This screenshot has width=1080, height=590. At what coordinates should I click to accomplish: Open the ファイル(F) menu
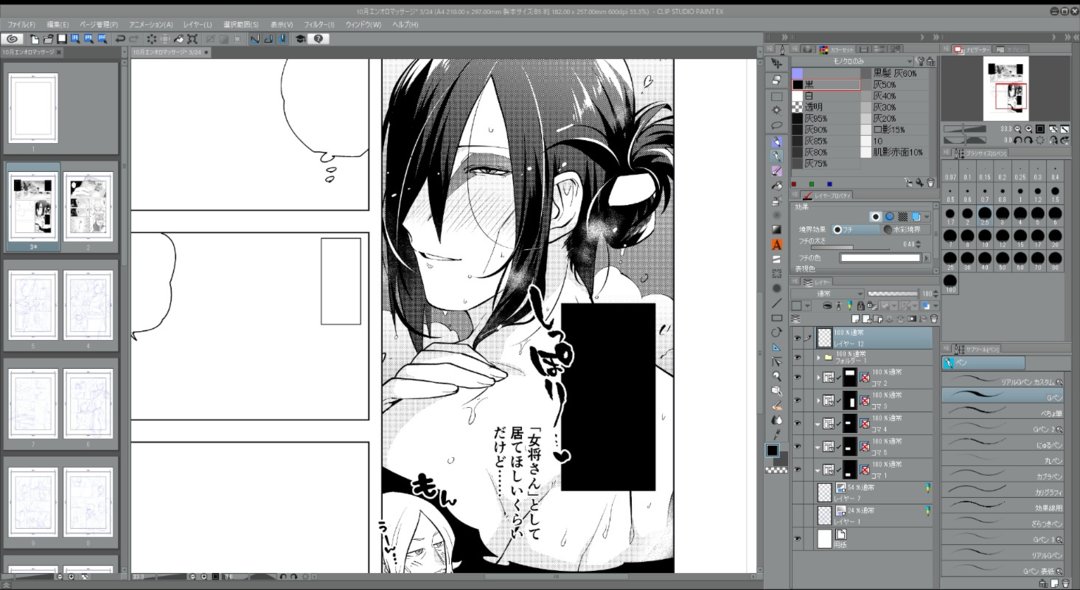coord(21,25)
